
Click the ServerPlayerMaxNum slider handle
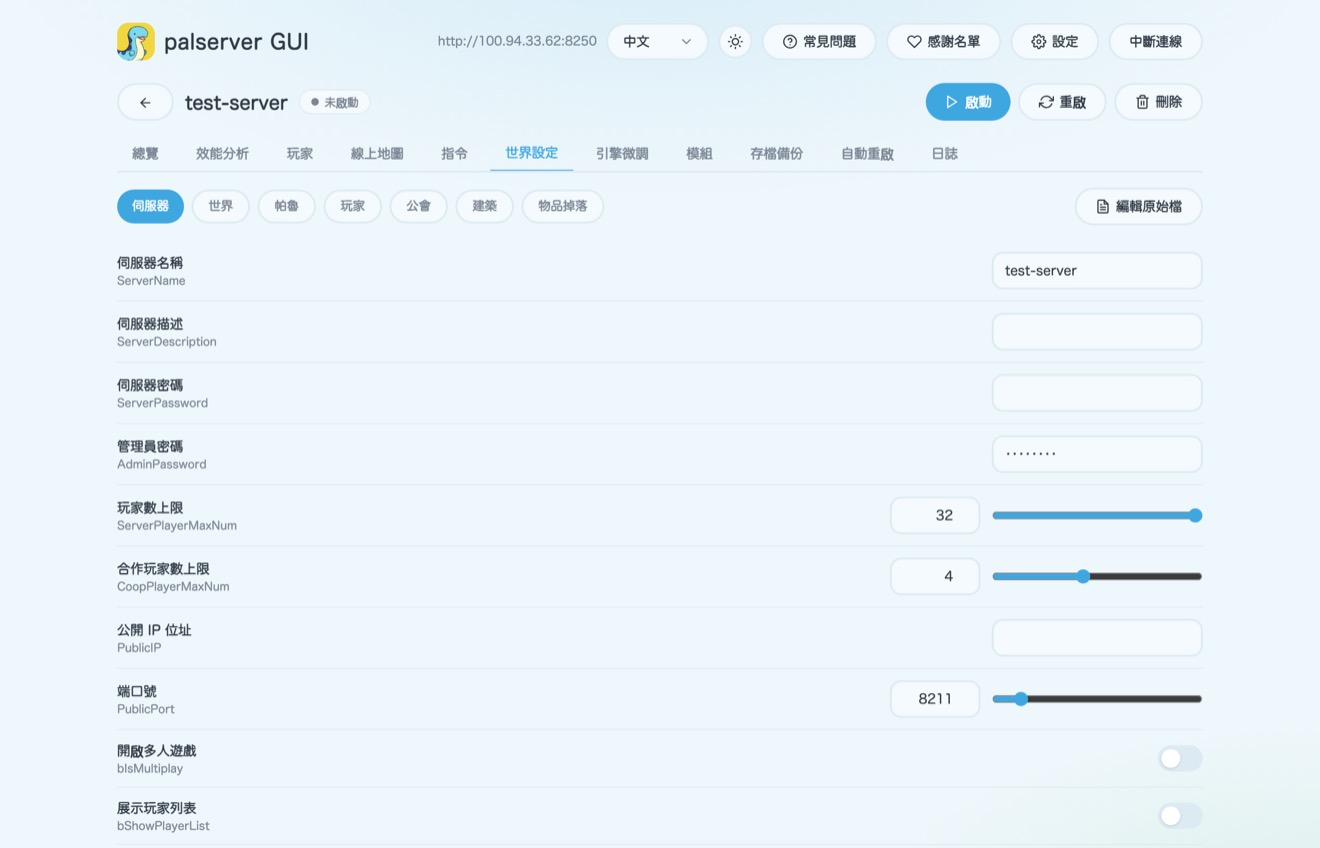coord(1195,516)
